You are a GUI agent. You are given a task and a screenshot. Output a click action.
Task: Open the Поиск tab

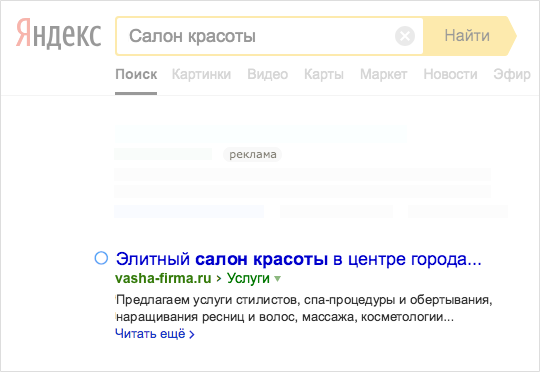click(x=136, y=74)
